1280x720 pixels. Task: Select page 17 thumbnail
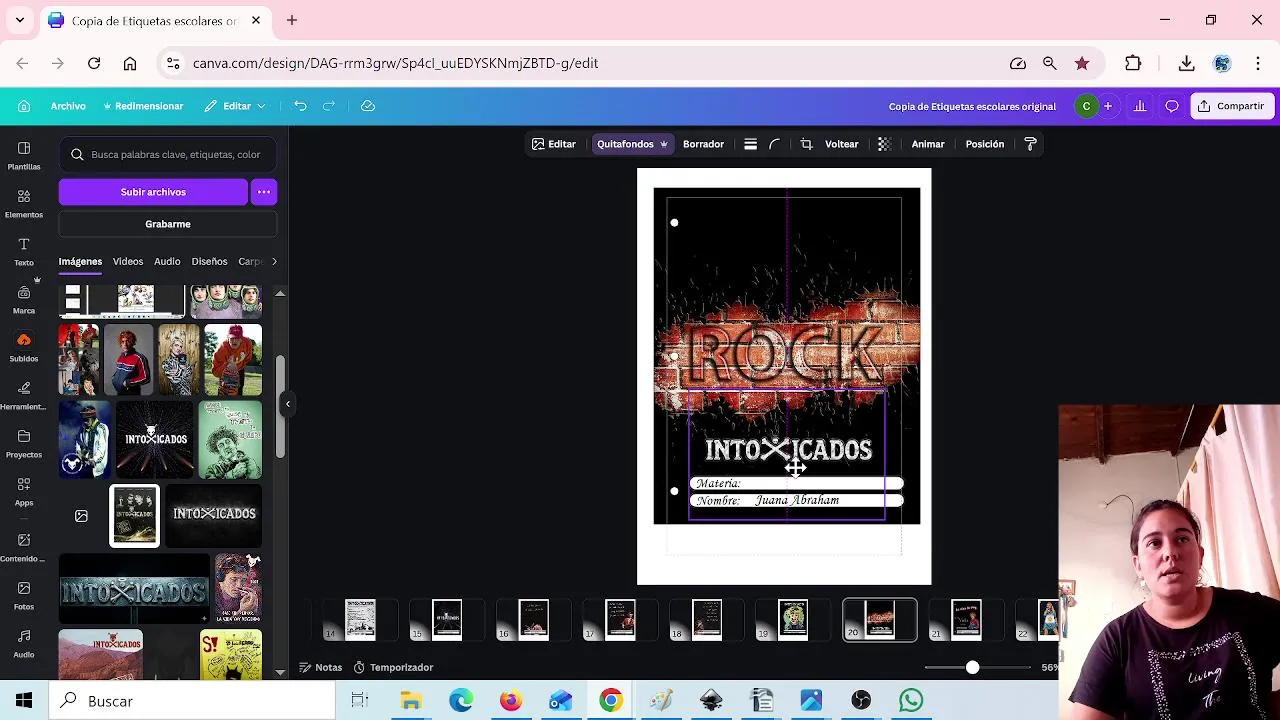click(x=620, y=620)
